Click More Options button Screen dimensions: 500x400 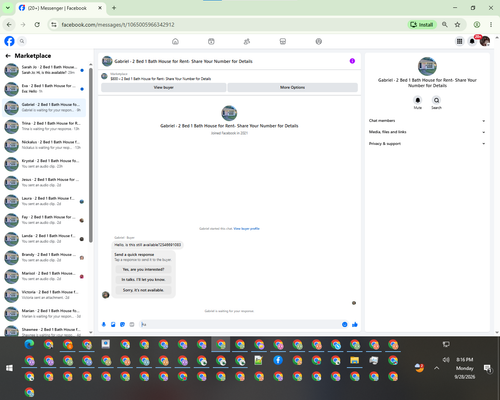pos(292,87)
